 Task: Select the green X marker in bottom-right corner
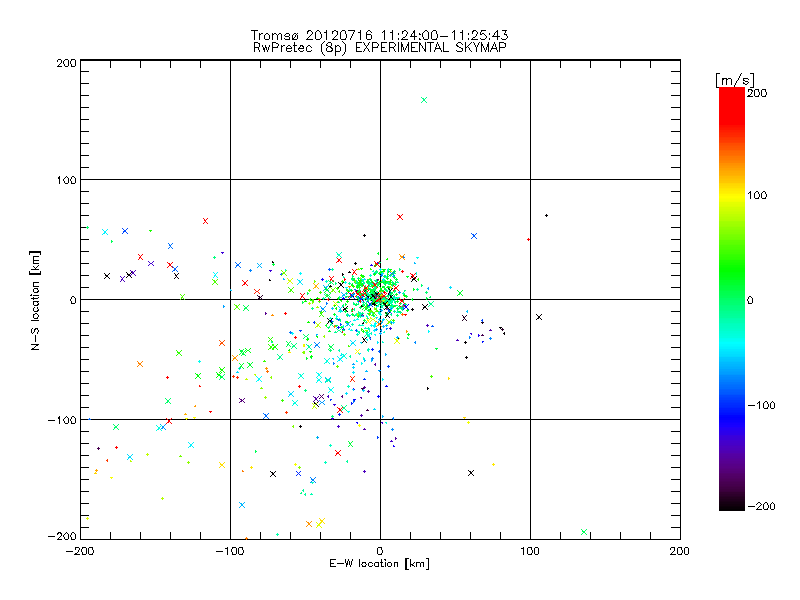(584, 532)
